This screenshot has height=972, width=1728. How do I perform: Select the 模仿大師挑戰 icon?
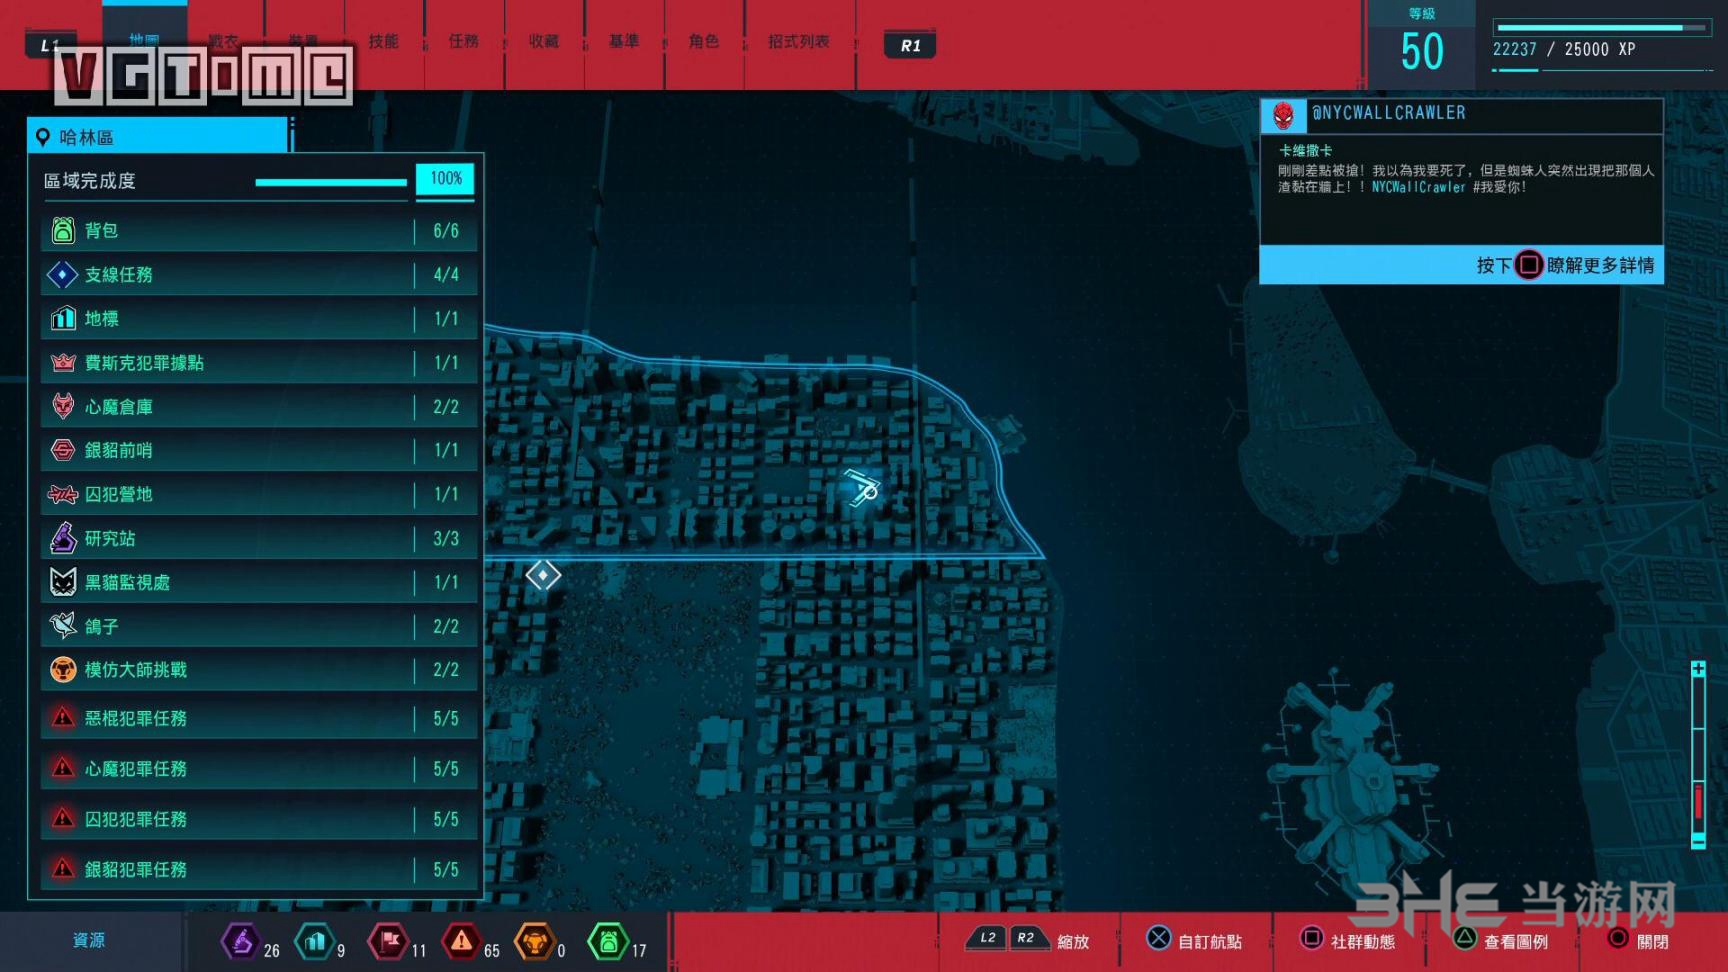63,669
